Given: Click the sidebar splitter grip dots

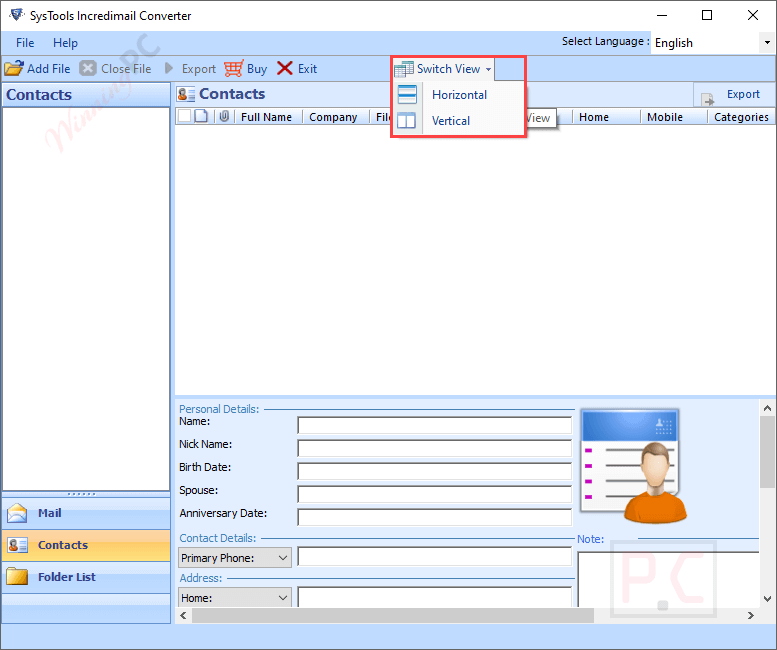Looking at the screenshot, I should [82, 494].
